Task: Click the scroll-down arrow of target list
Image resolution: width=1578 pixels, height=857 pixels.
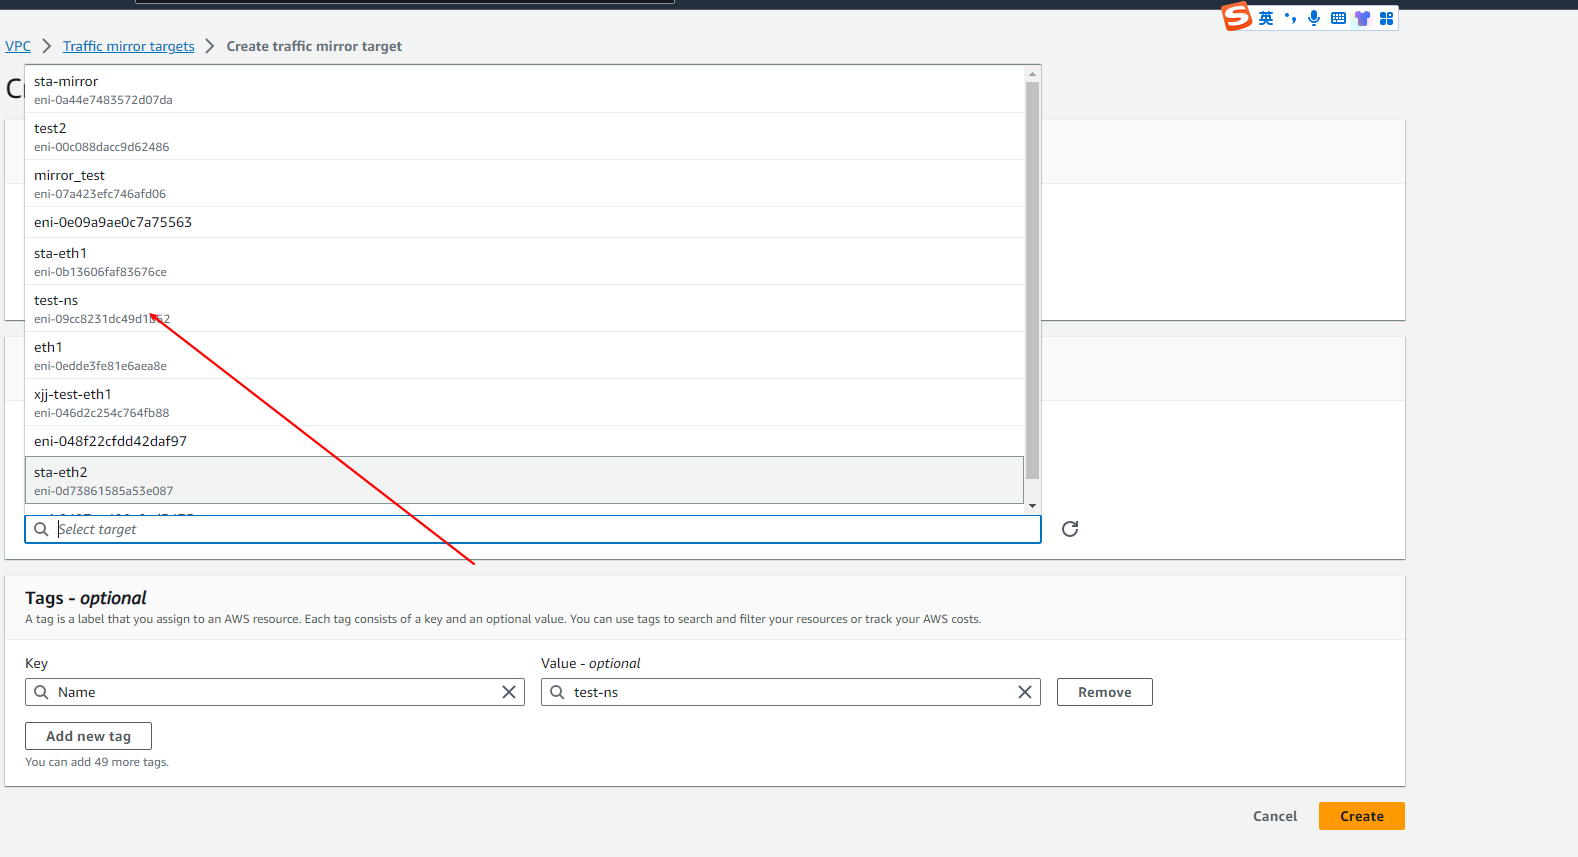Action: click(x=1033, y=506)
